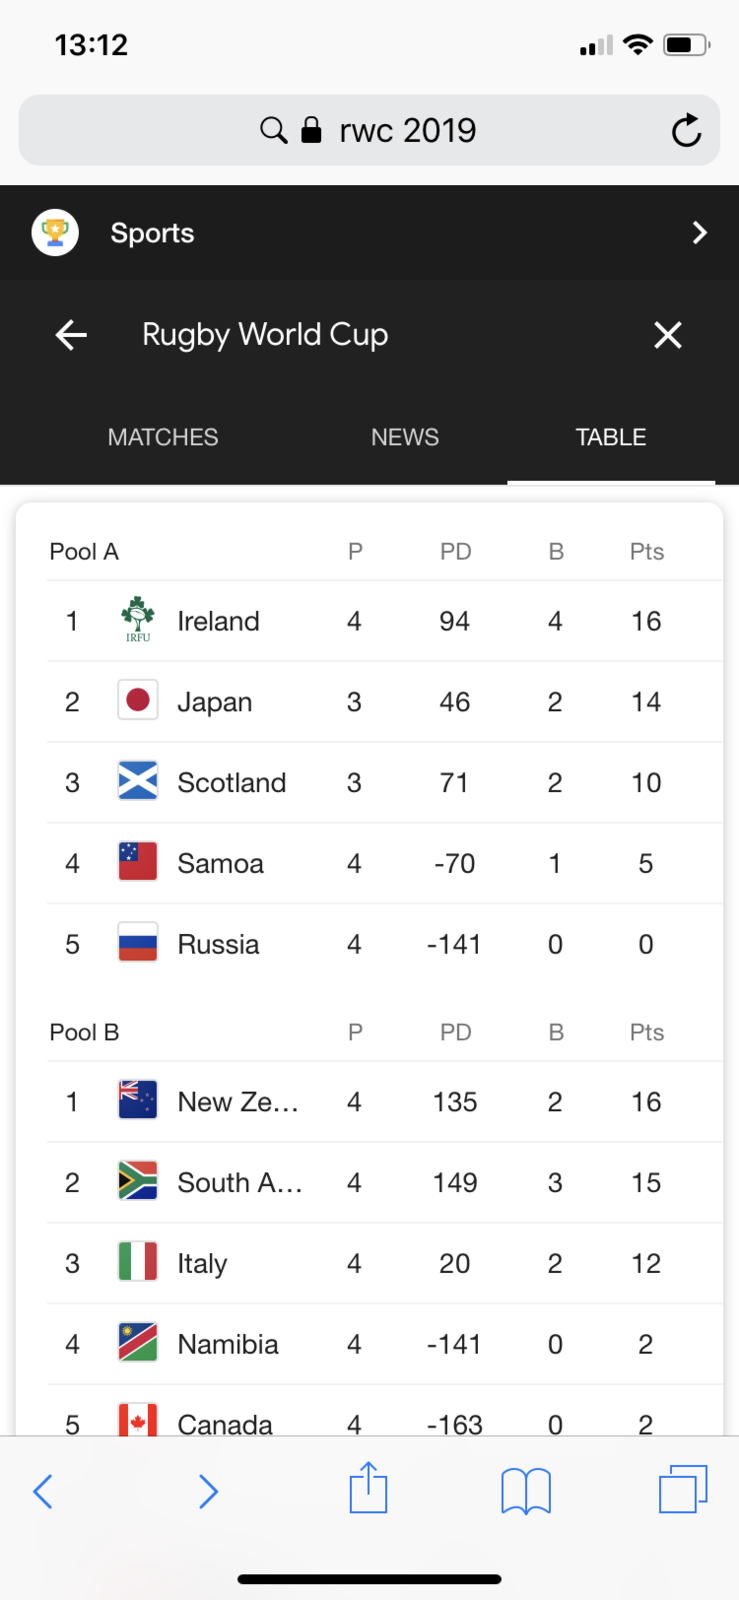Screen dimensions: 739x1600
Task: Tap the Sports trophy icon
Action: [55, 233]
